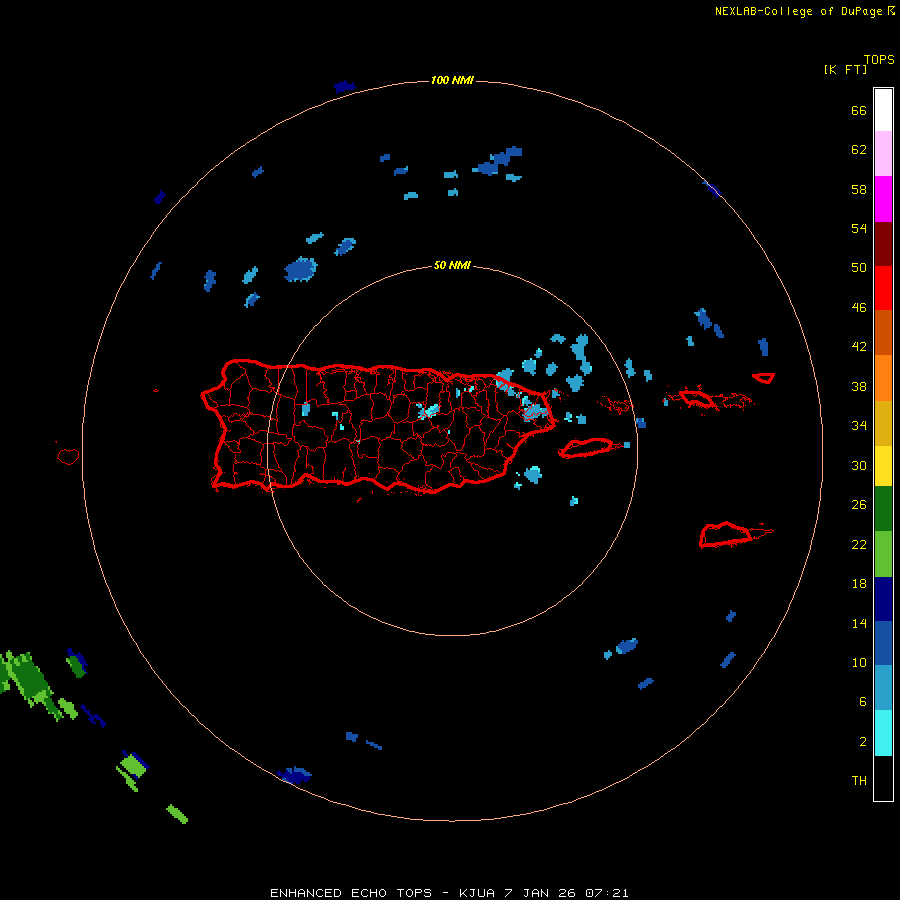Click the 100 NMI range ring label

coord(452,80)
